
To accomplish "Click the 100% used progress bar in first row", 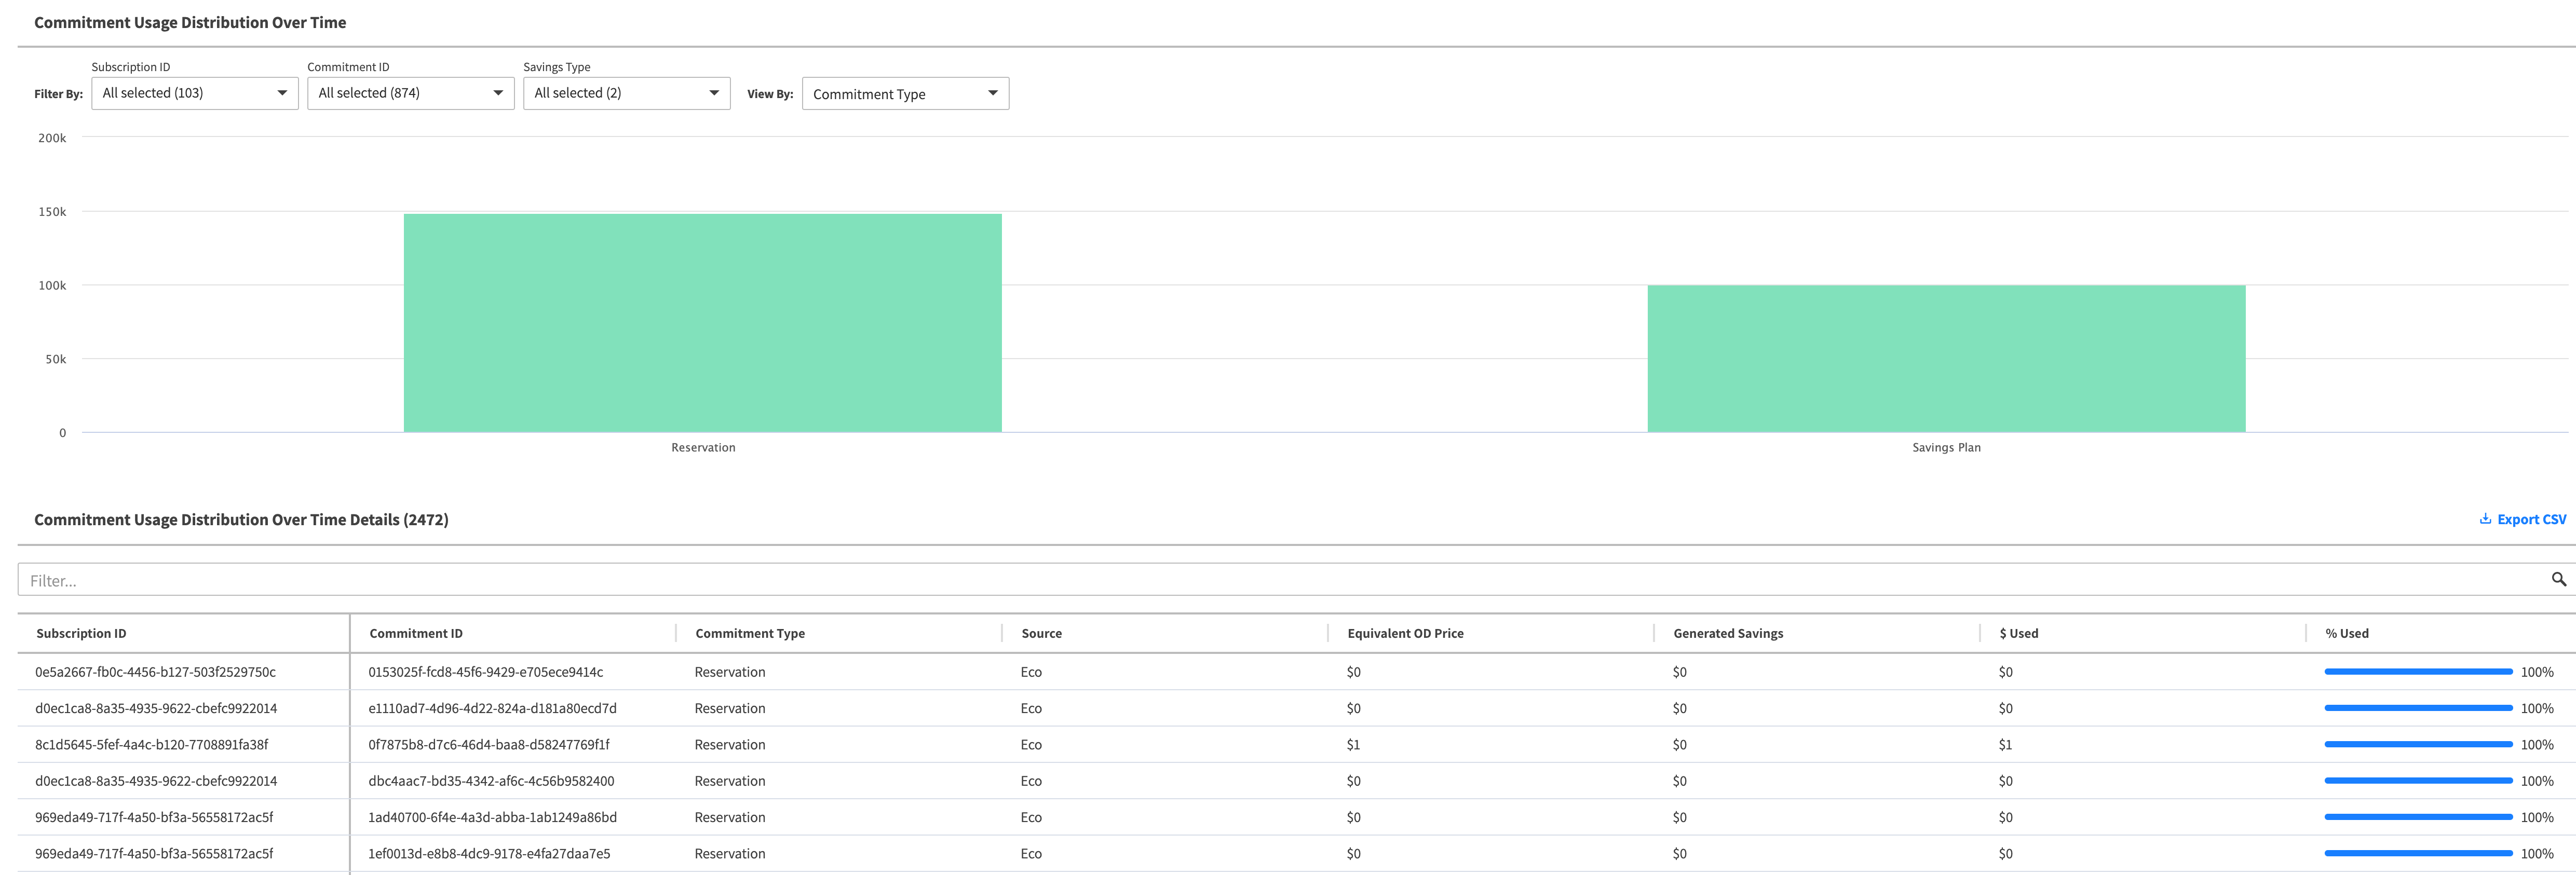I will pos(2417,672).
